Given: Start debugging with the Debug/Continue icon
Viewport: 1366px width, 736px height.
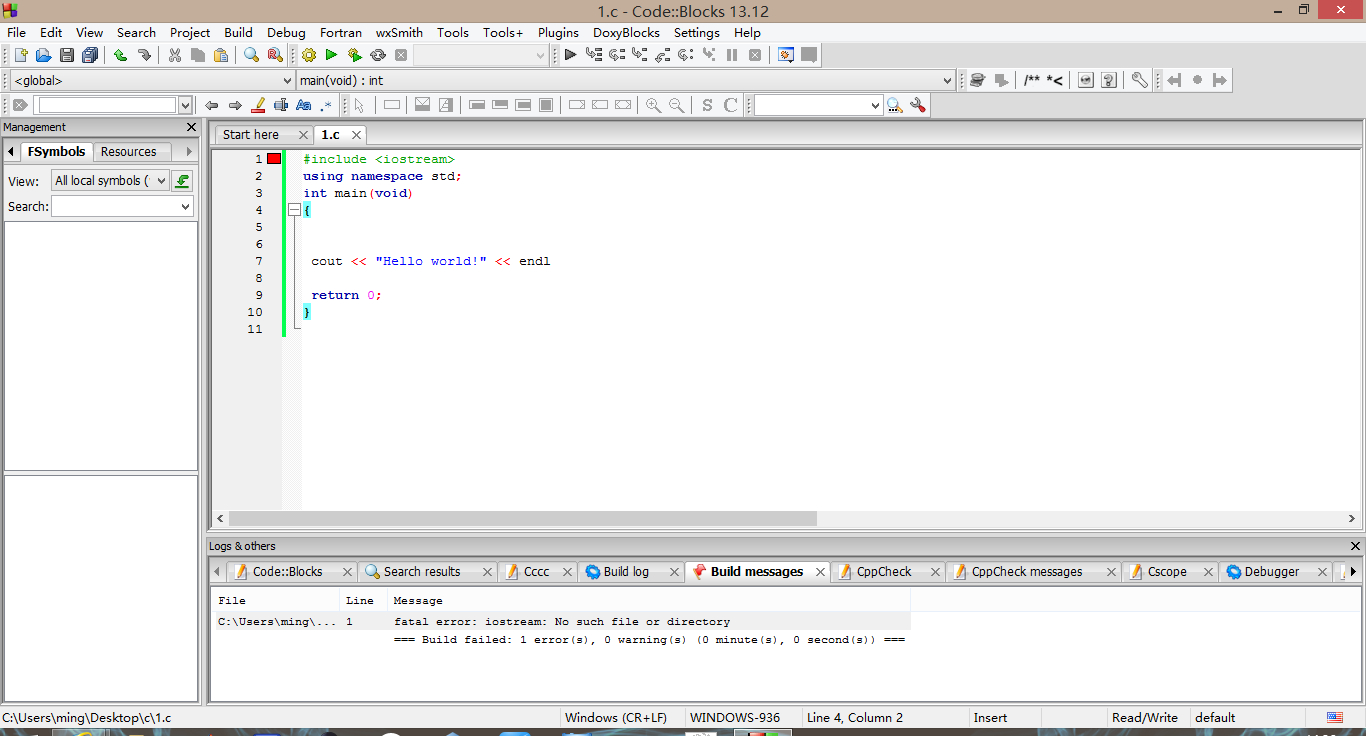Looking at the screenshot, I should pyautogui.click(x=570, y=55).
